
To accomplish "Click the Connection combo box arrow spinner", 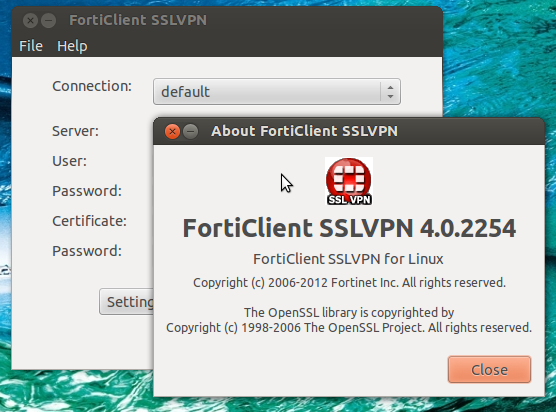I will coord(390,92).
